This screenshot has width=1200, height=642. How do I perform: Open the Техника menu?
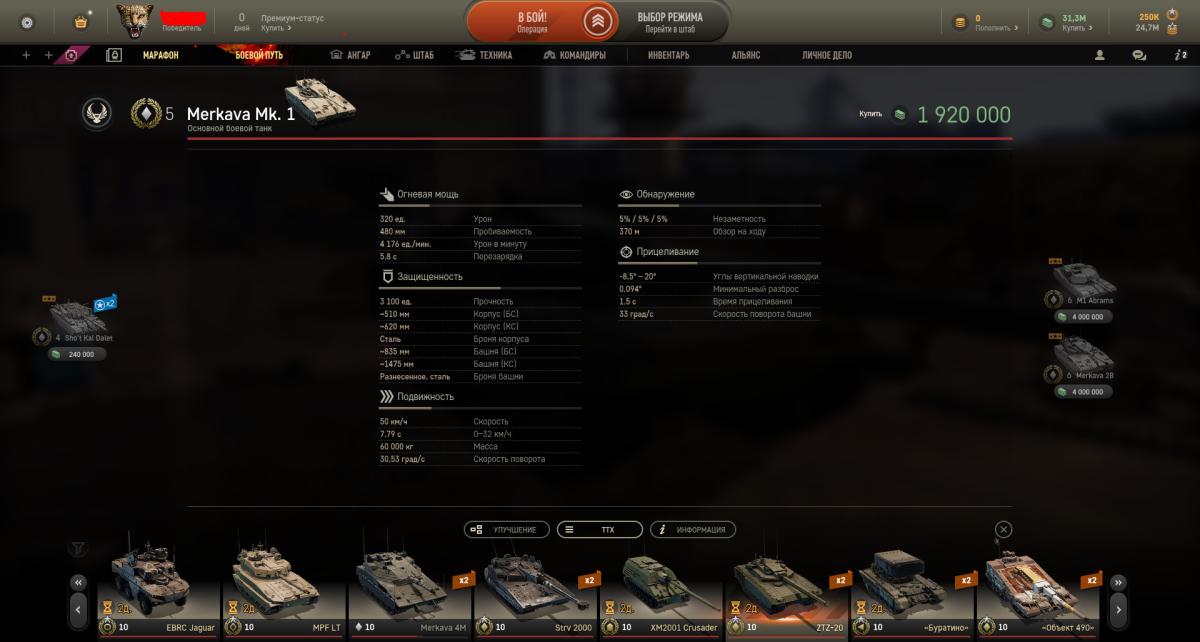[x=485, y=56]
